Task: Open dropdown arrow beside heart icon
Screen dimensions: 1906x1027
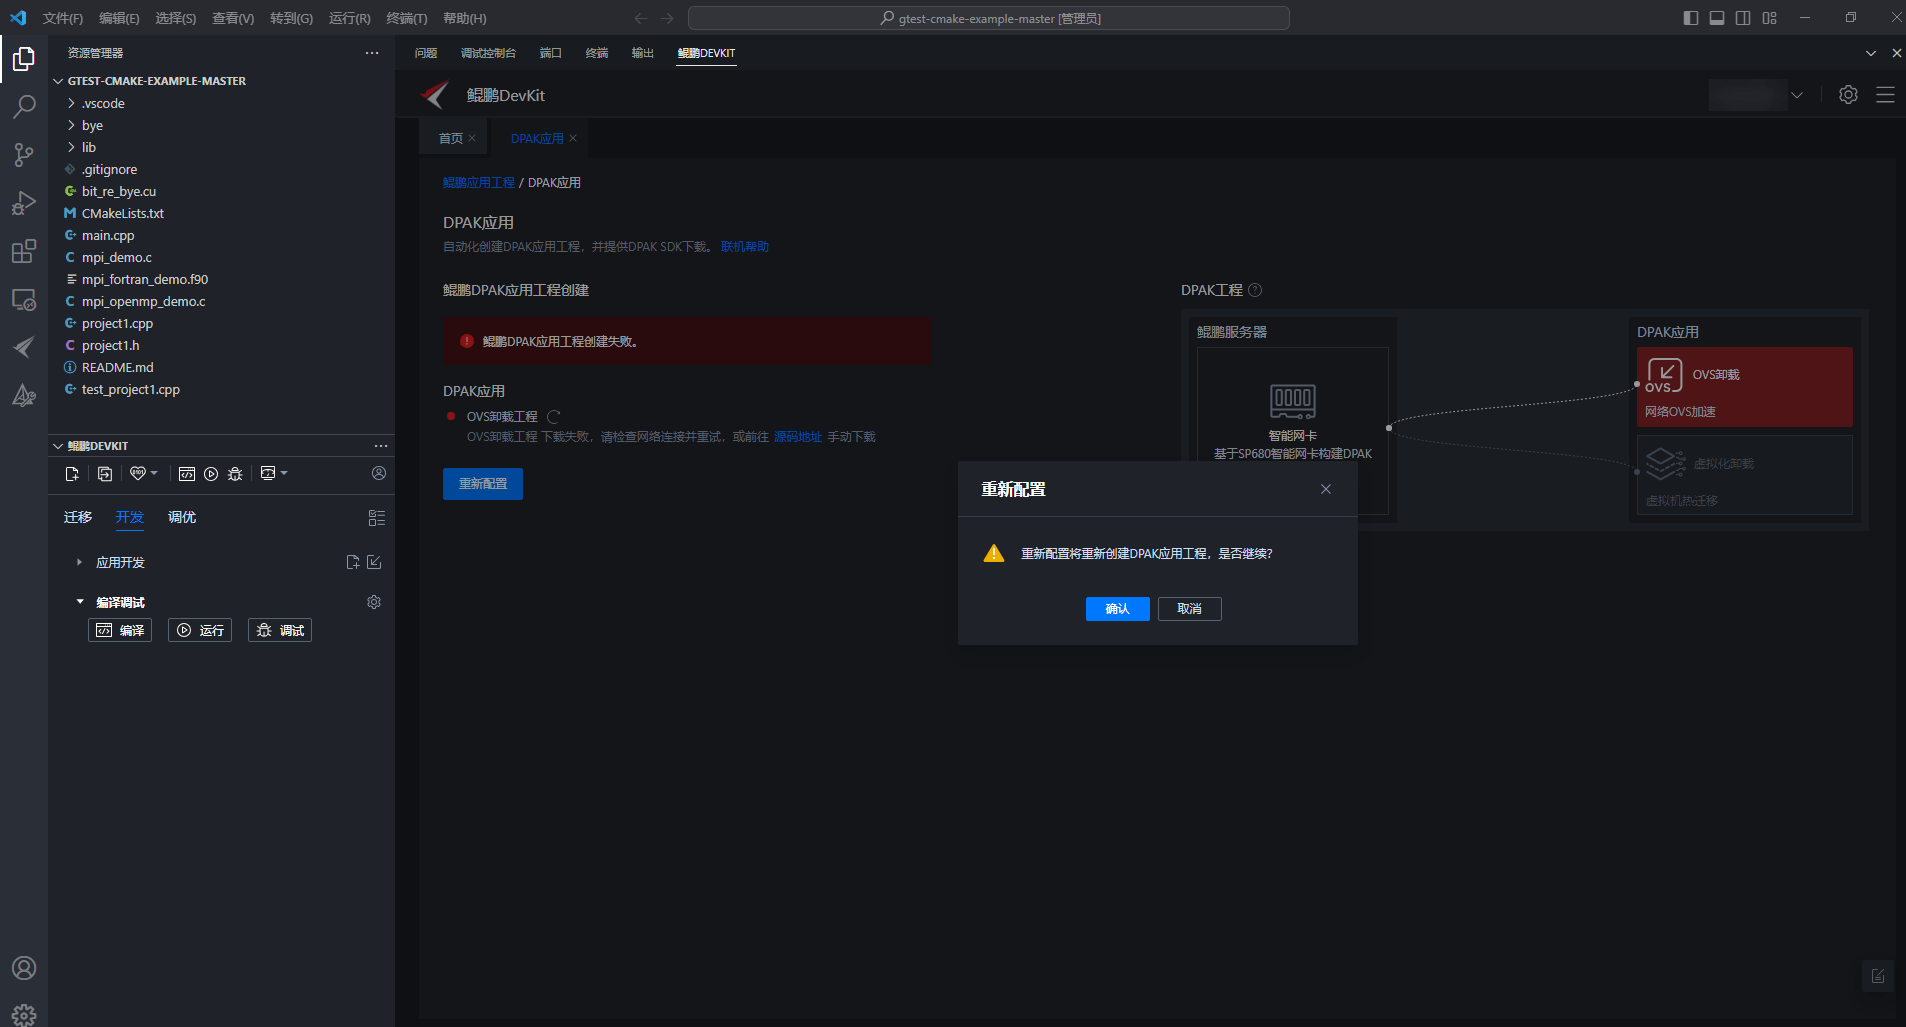Action: [x=154, y=473]
